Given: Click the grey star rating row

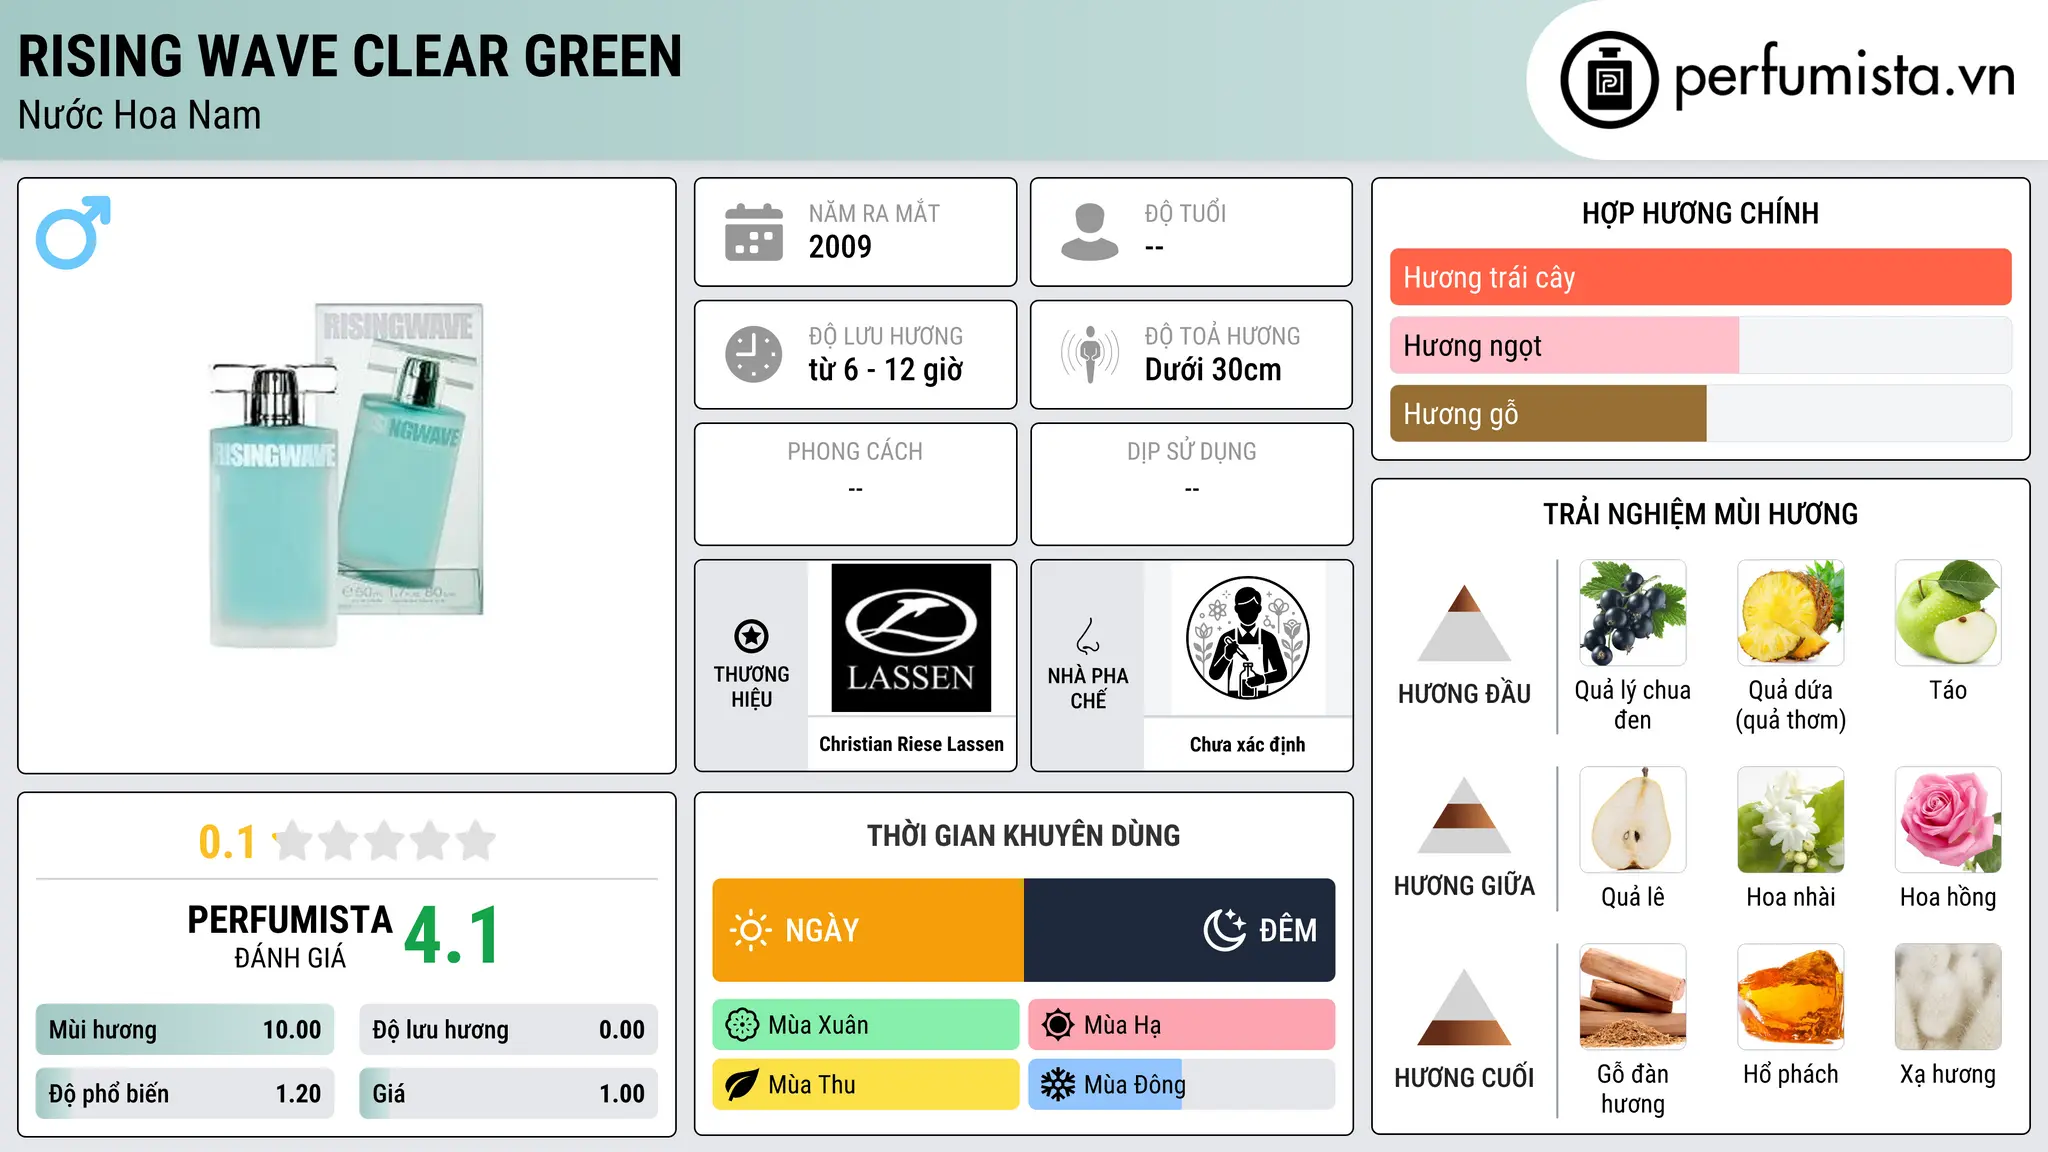Looking at the screenshot, I should [x=384, y=841].
